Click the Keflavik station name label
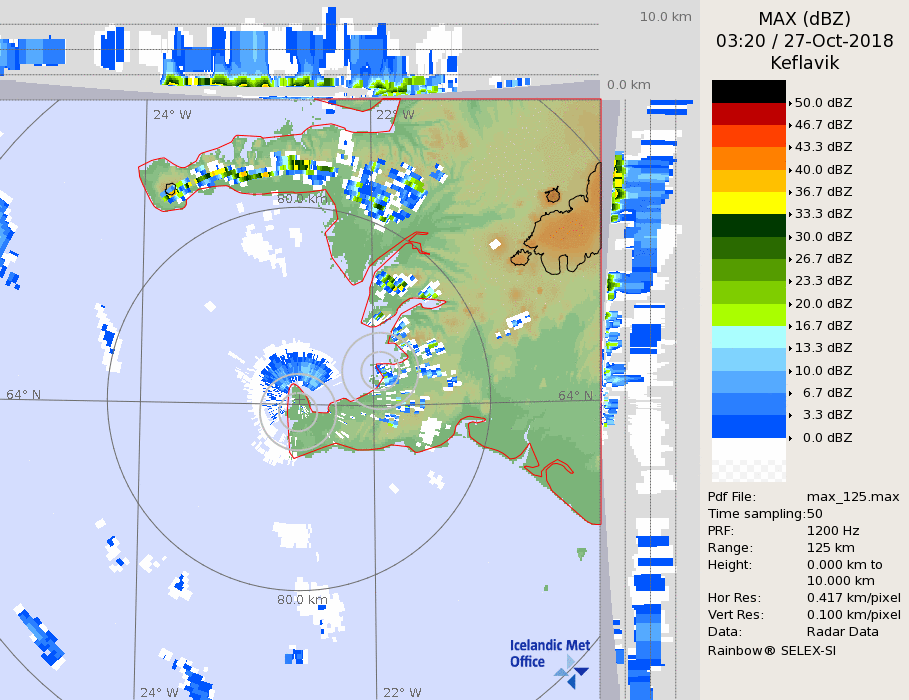909x700 pixels. 804,63
